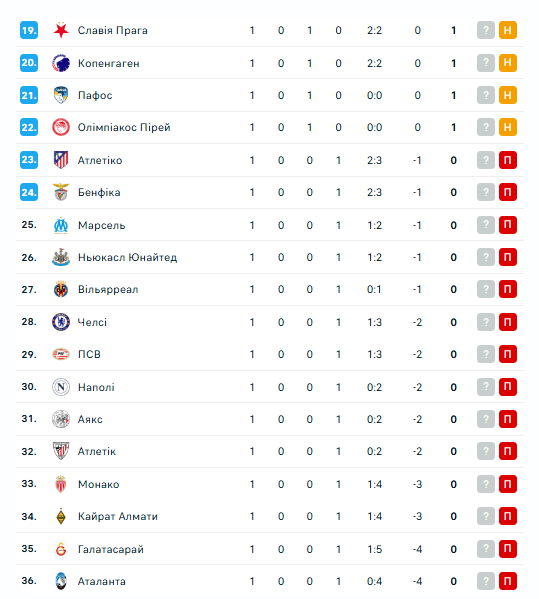
Task: Click the Аталанта club crest
Action: point(61,581)
